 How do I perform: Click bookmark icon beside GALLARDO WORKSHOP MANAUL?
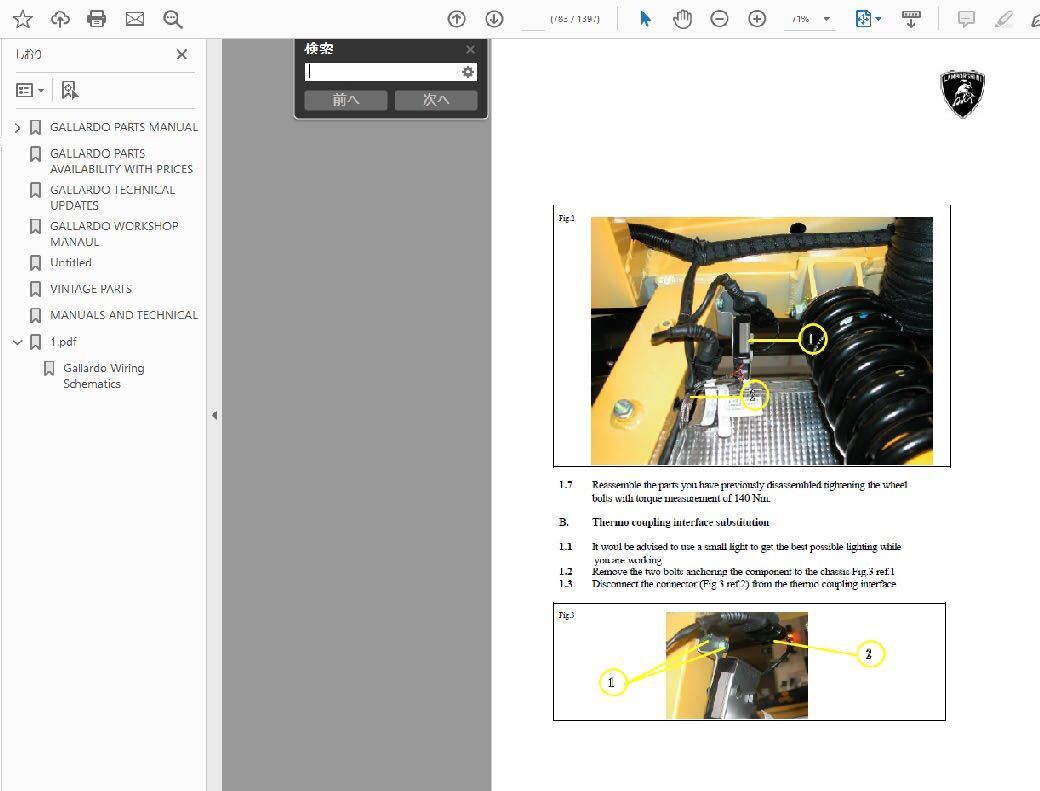point(36,227)
